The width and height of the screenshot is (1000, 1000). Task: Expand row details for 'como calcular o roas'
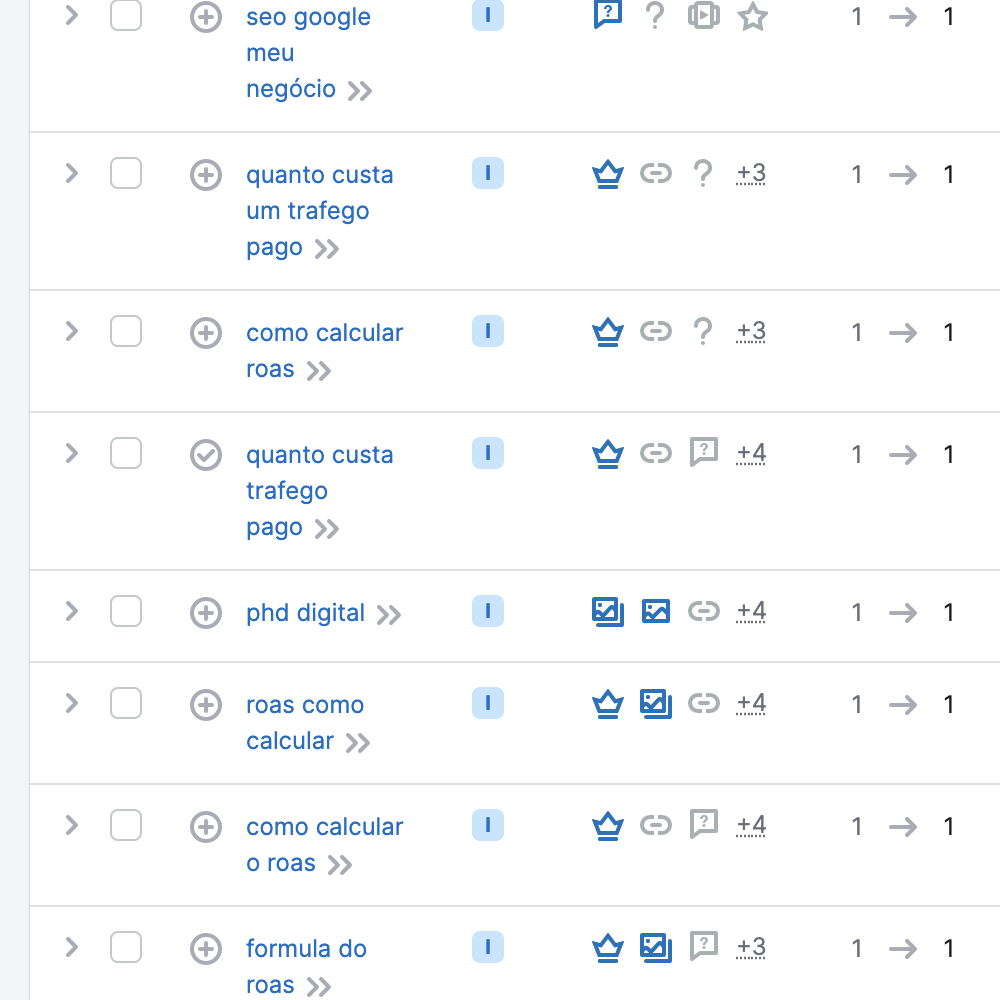[x=72, y=825]
